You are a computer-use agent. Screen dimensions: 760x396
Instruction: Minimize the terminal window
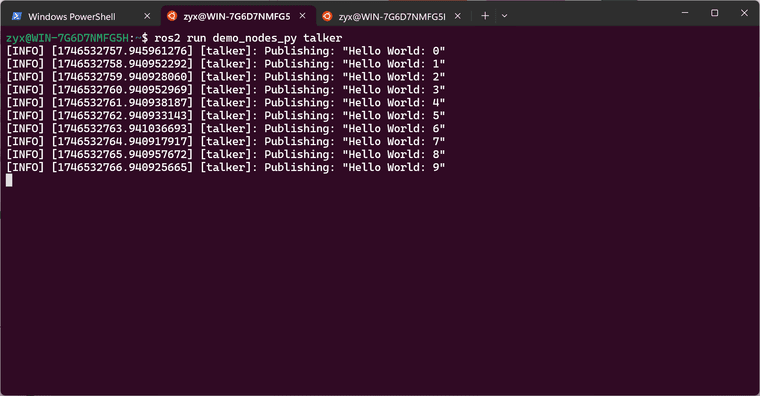[x=685, y=13]
